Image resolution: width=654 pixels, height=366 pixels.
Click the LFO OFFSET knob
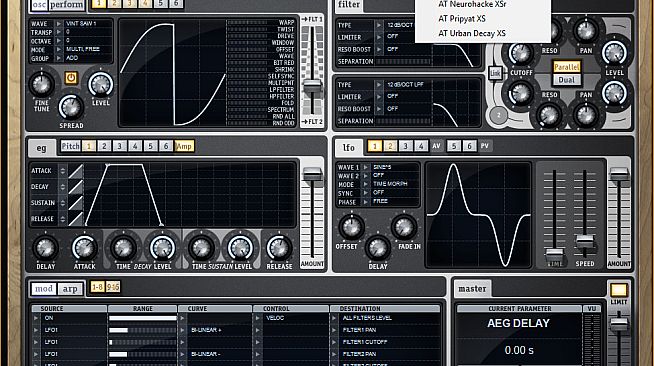[x=352, y=227]
